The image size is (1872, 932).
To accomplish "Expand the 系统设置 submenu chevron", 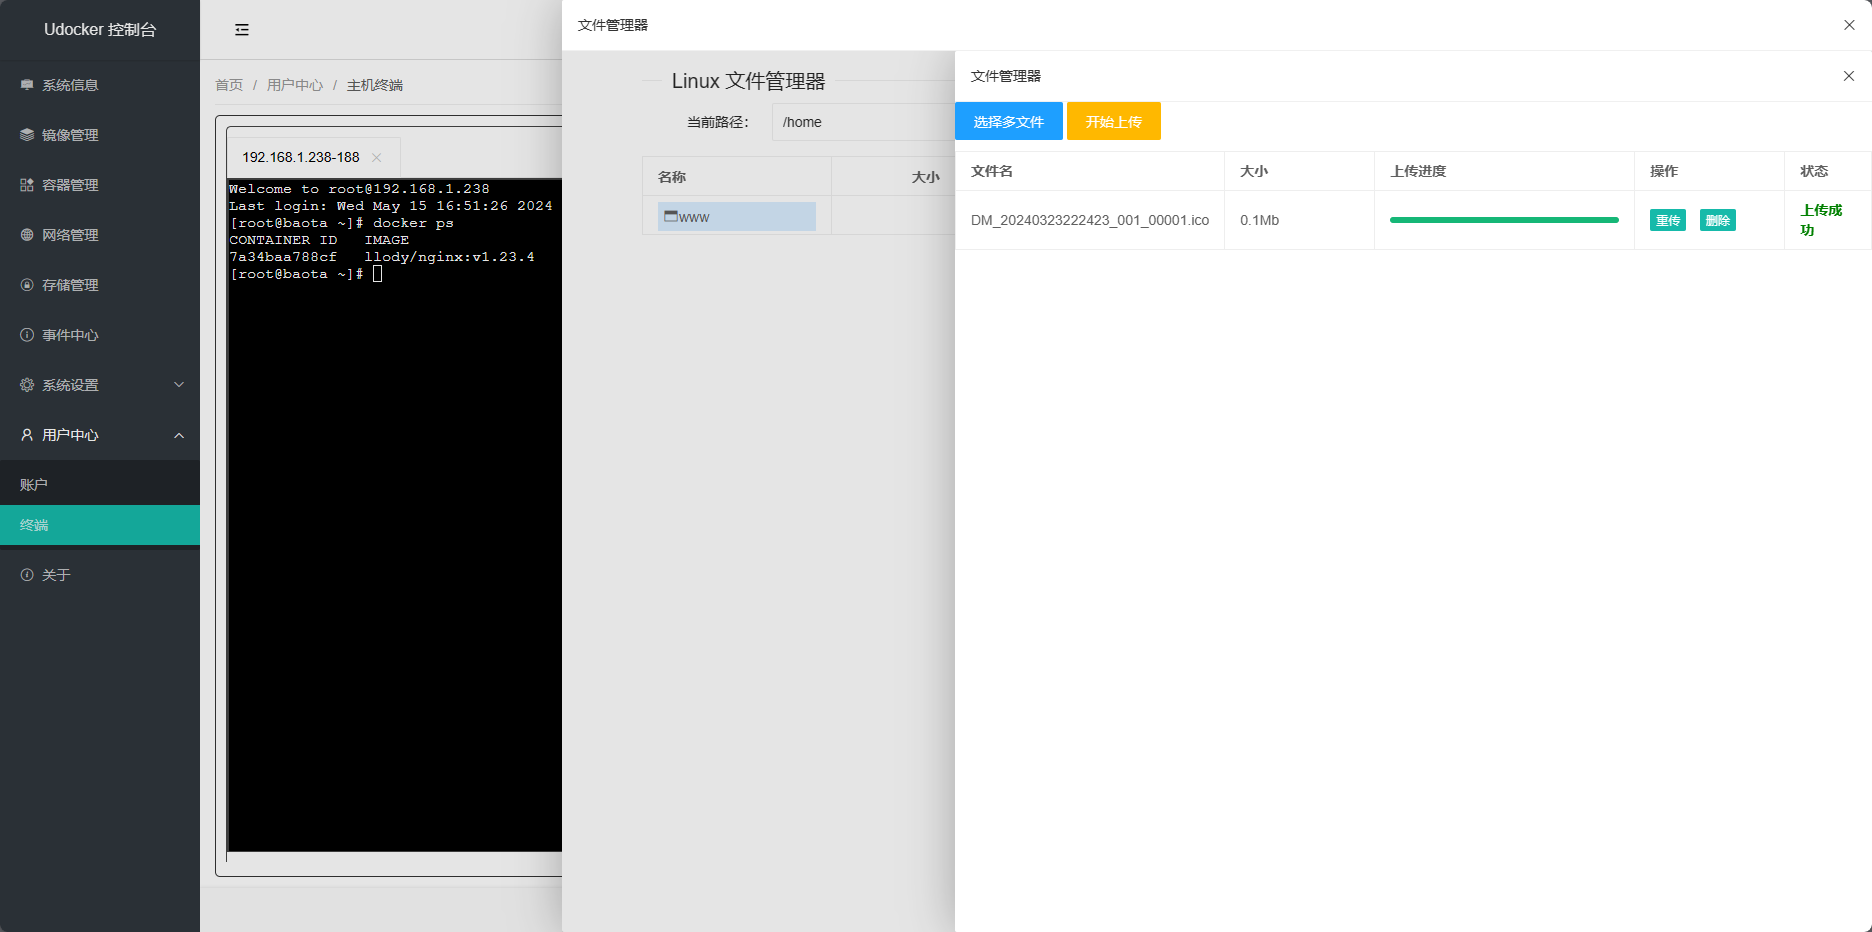I will (179, 385).
